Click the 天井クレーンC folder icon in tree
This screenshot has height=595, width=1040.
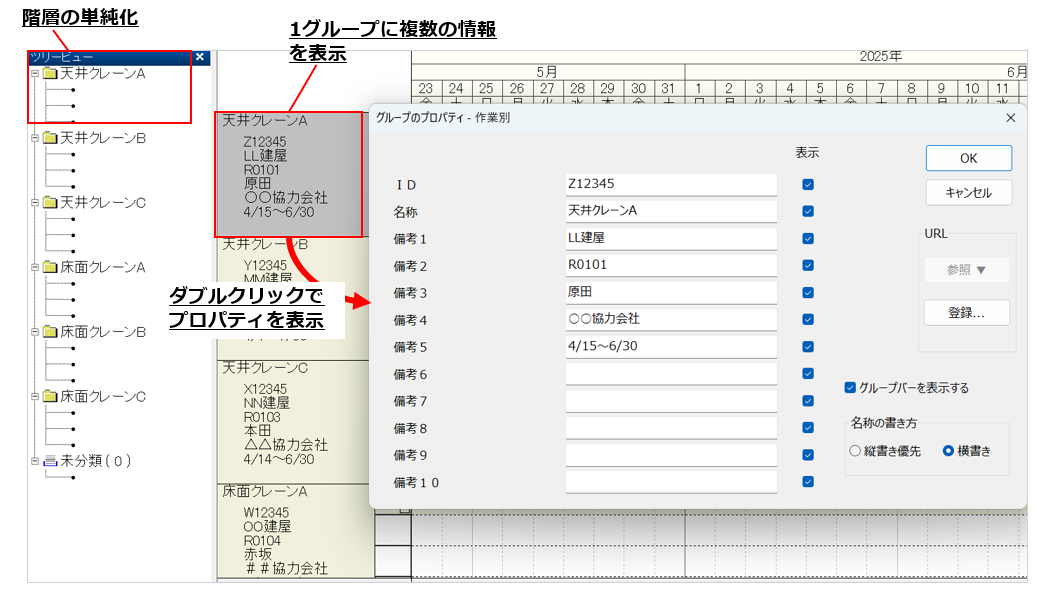(x=50, y=203)
